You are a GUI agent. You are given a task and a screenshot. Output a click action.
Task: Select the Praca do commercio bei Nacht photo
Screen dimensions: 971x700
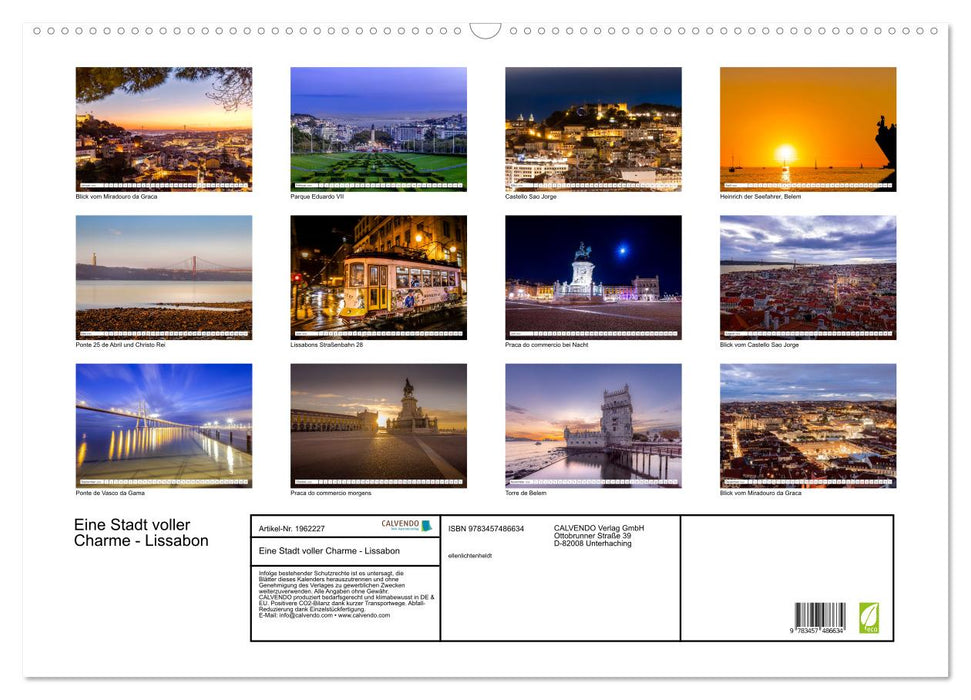pos(593,275)
